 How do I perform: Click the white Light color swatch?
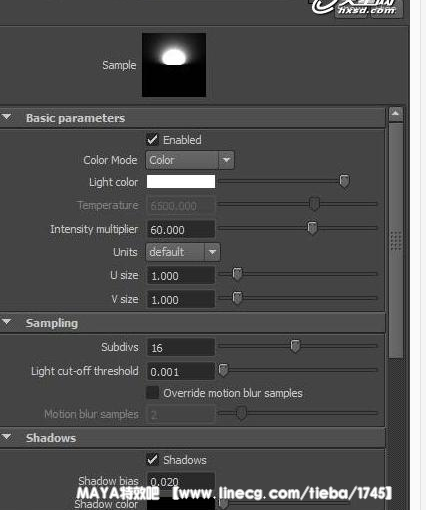click(x=181, y=182)
